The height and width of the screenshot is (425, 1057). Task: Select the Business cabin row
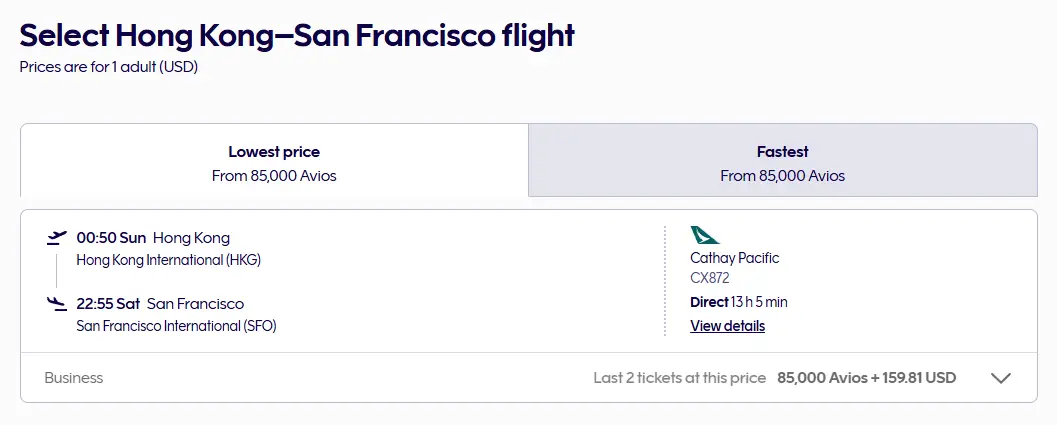click(529, 378)
